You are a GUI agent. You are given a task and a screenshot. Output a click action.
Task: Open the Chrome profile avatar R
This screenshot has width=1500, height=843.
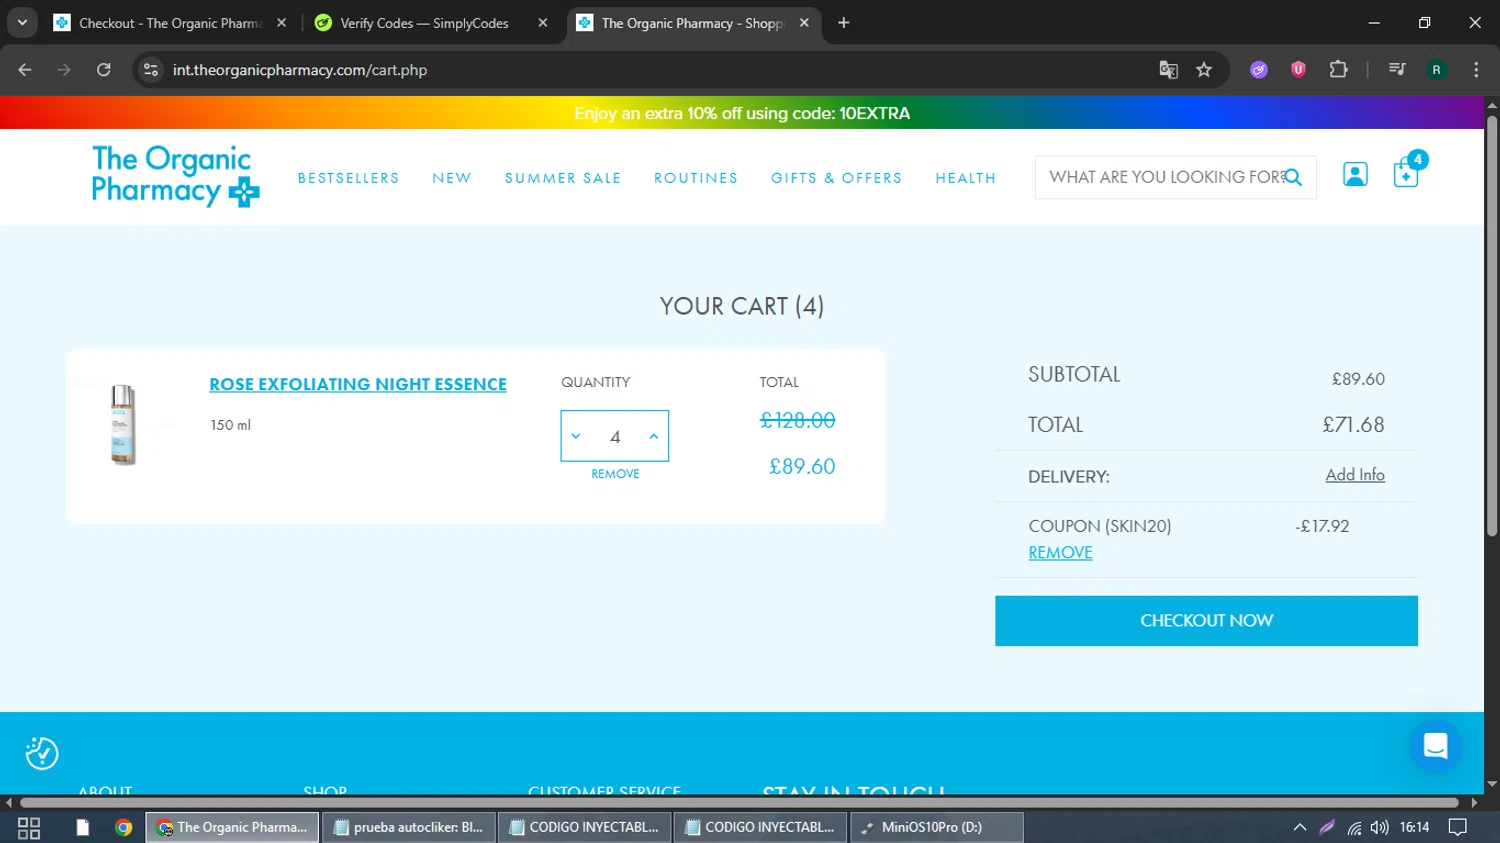(1436, 70)
